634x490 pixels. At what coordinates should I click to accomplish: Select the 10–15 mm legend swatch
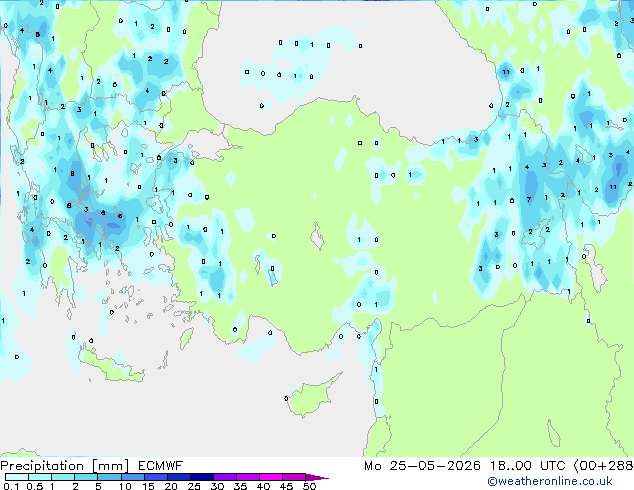coord(132,477)
